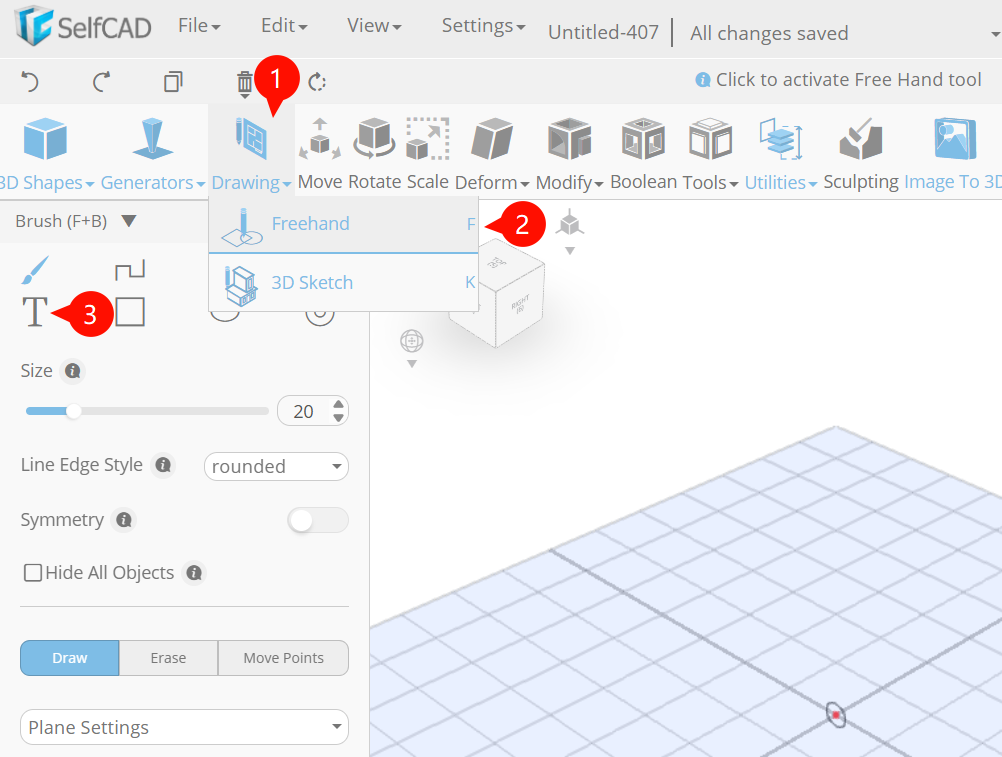This screenshot has height=757, width=1002.
Task: Expand the Brush (F+B) selector arrow
Action: tap(129, 221)
